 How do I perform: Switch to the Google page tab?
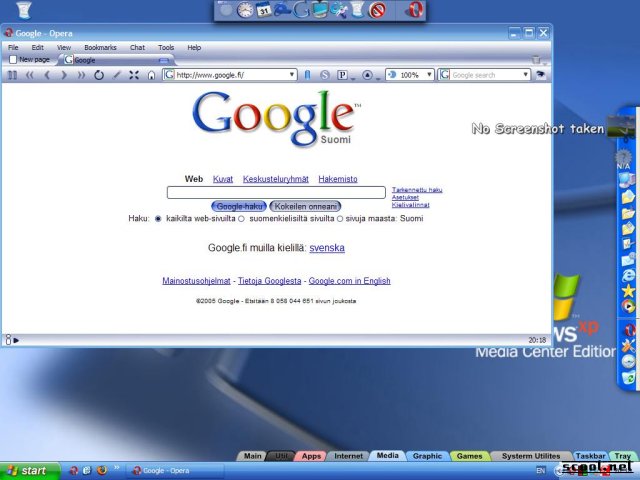tap(116, 60)
